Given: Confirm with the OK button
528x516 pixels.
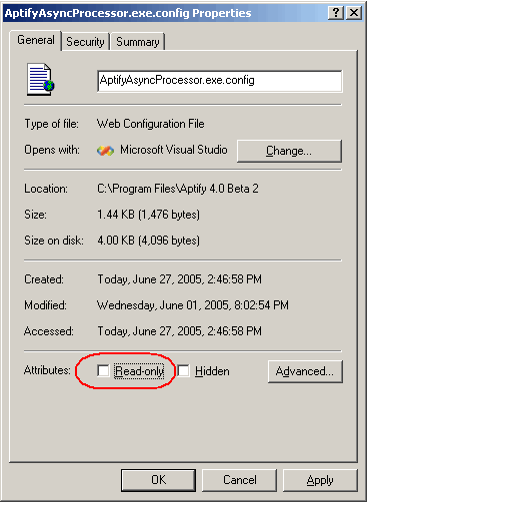Looking at the screenshot, I should coord(158,480).
